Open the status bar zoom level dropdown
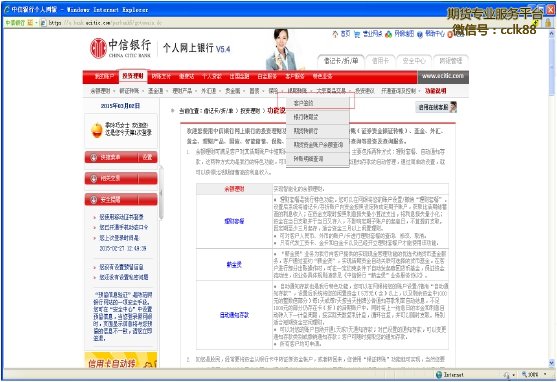This screenshot has width=557, height=382. (545, 375)
